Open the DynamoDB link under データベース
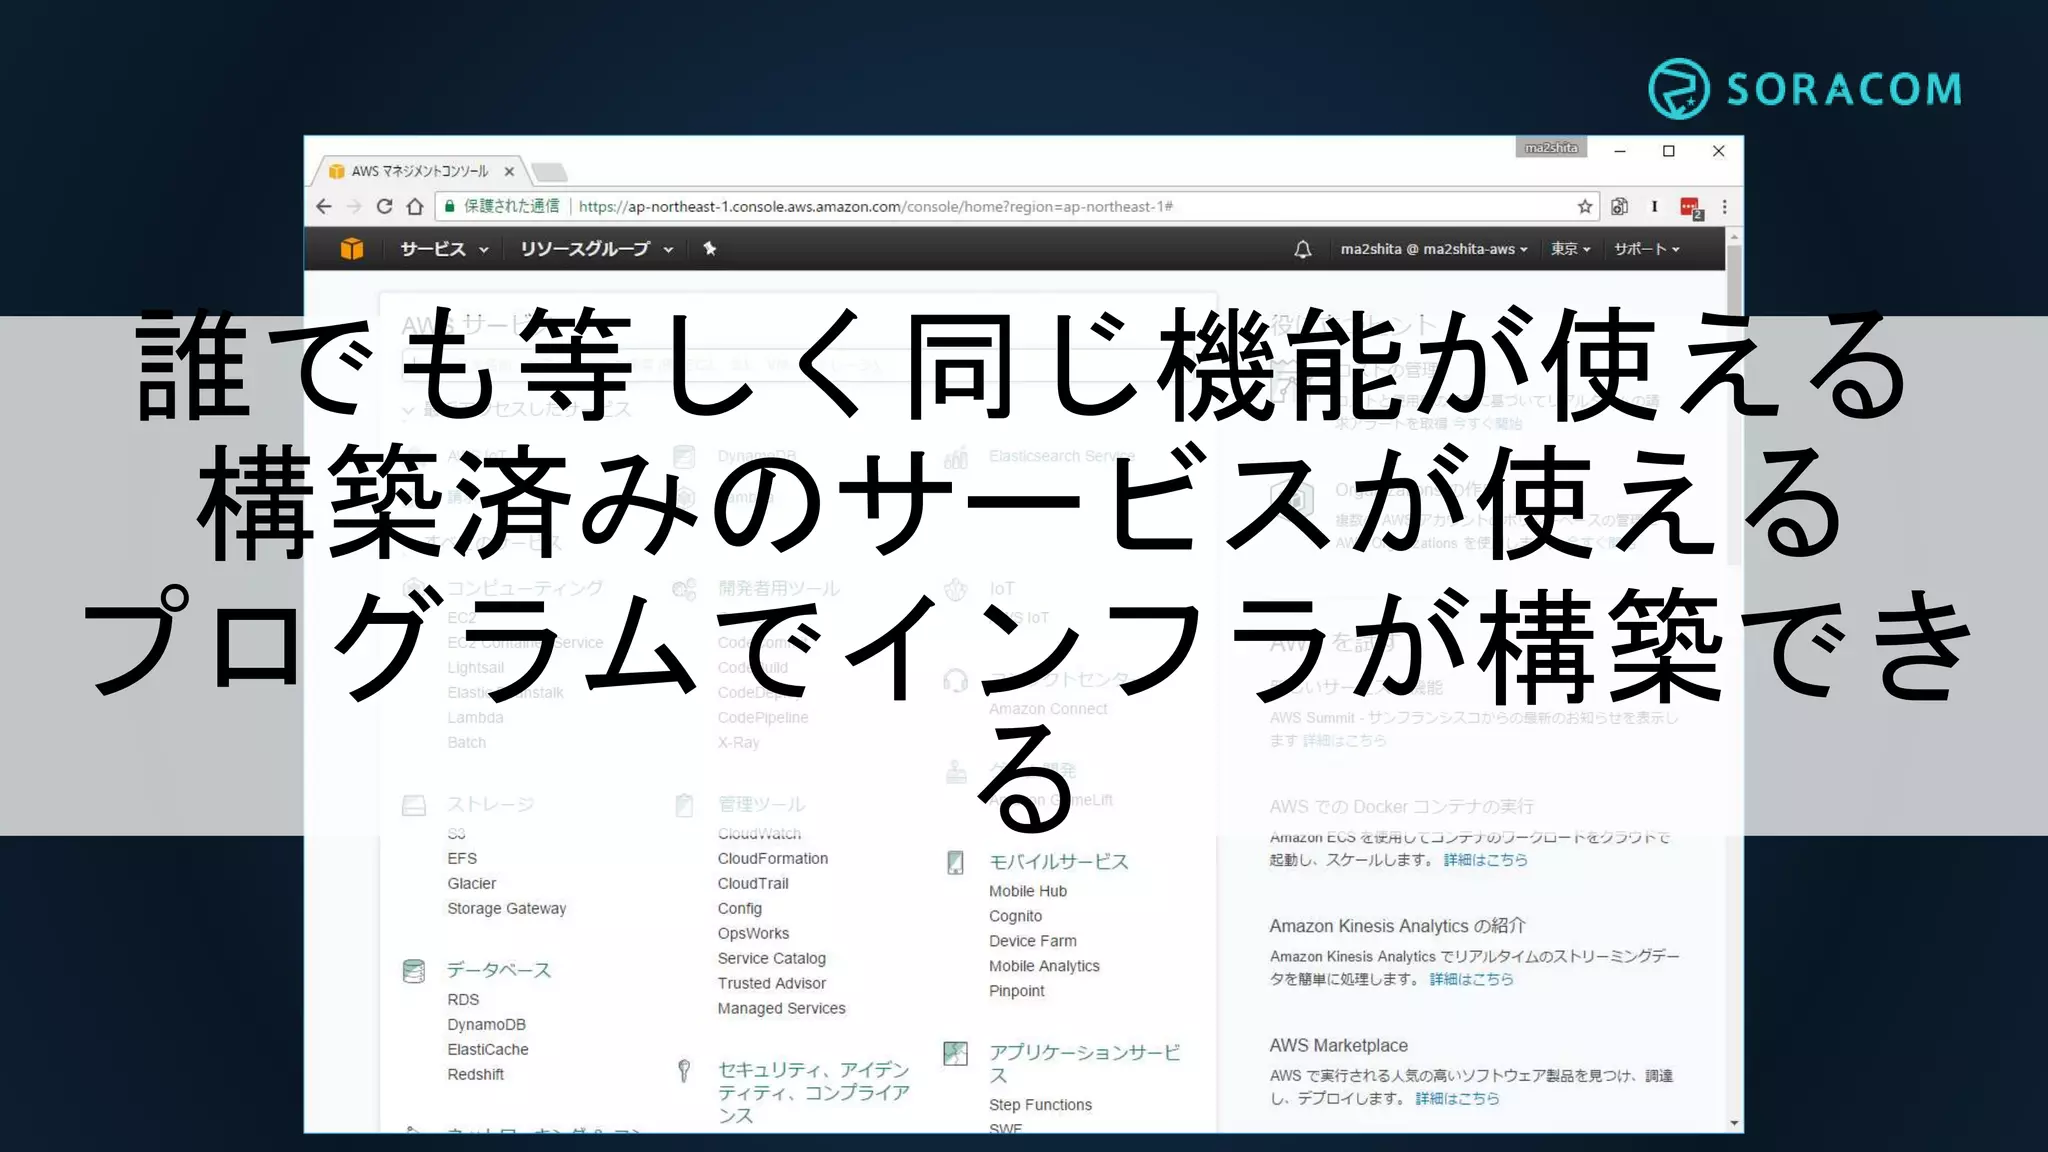Image resolution: width=2048 pixels, height=1152 pixels. click(x=486, y=1025)
